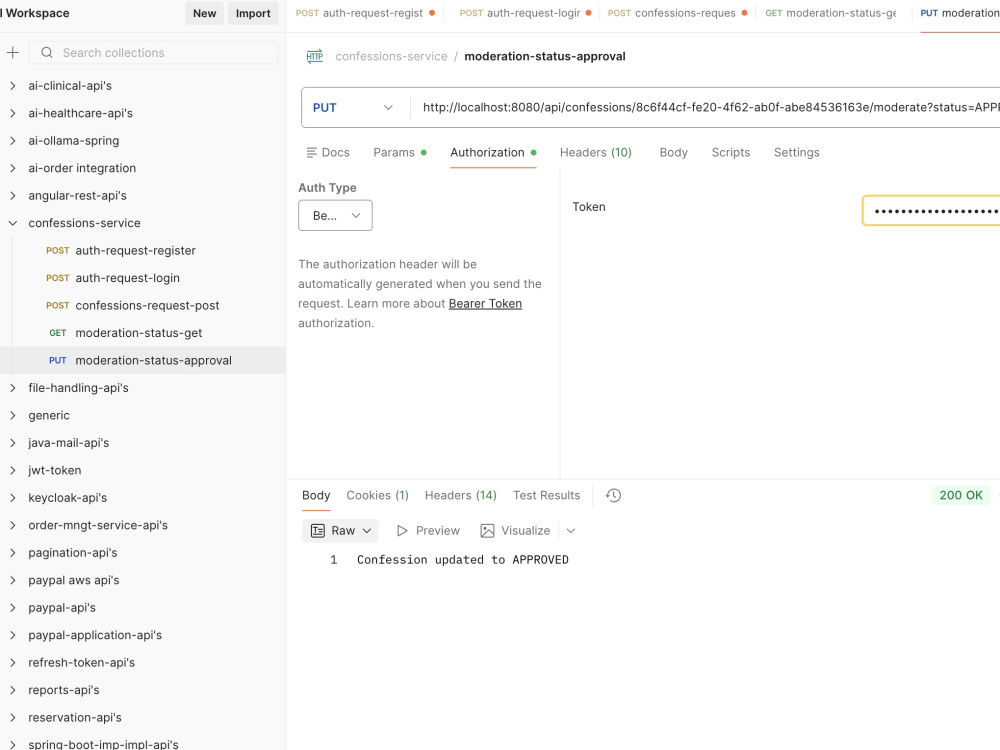The width and height of the screenshot is (1000, 750).
Task: Switch to the Params tab
Action: click(x=400, y=152)
